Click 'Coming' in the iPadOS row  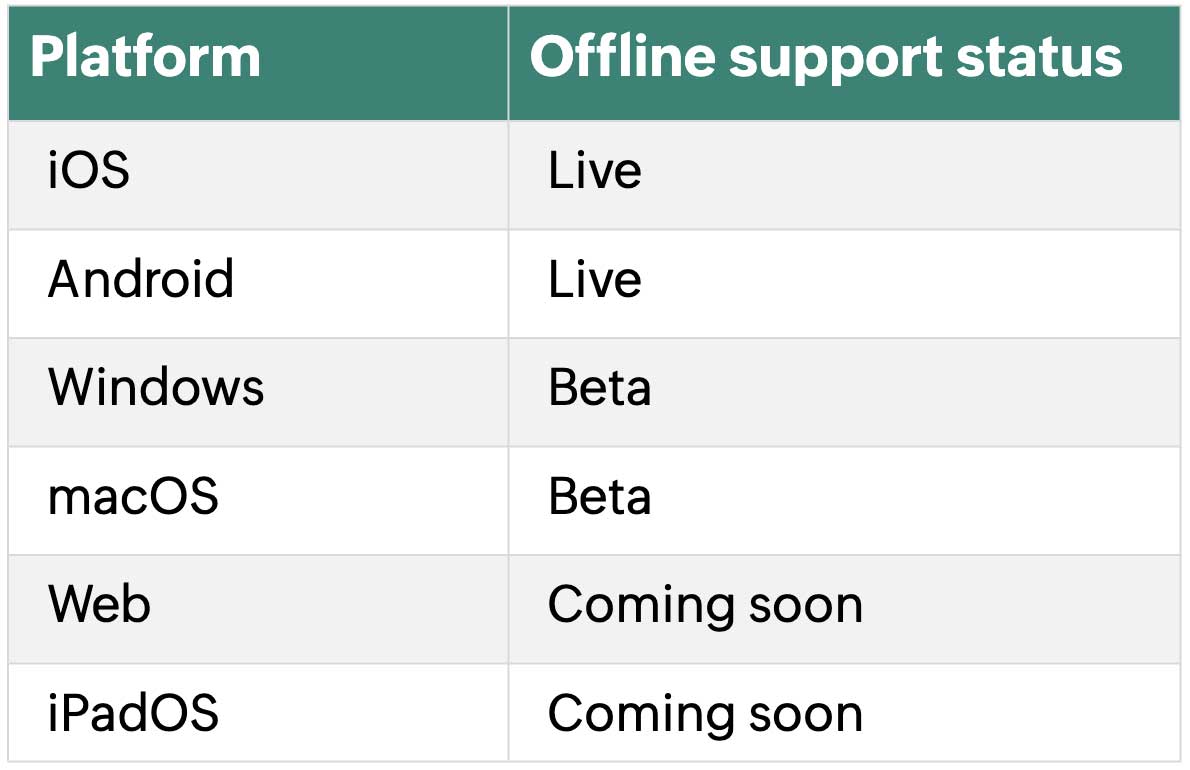(x=641, y=715)
